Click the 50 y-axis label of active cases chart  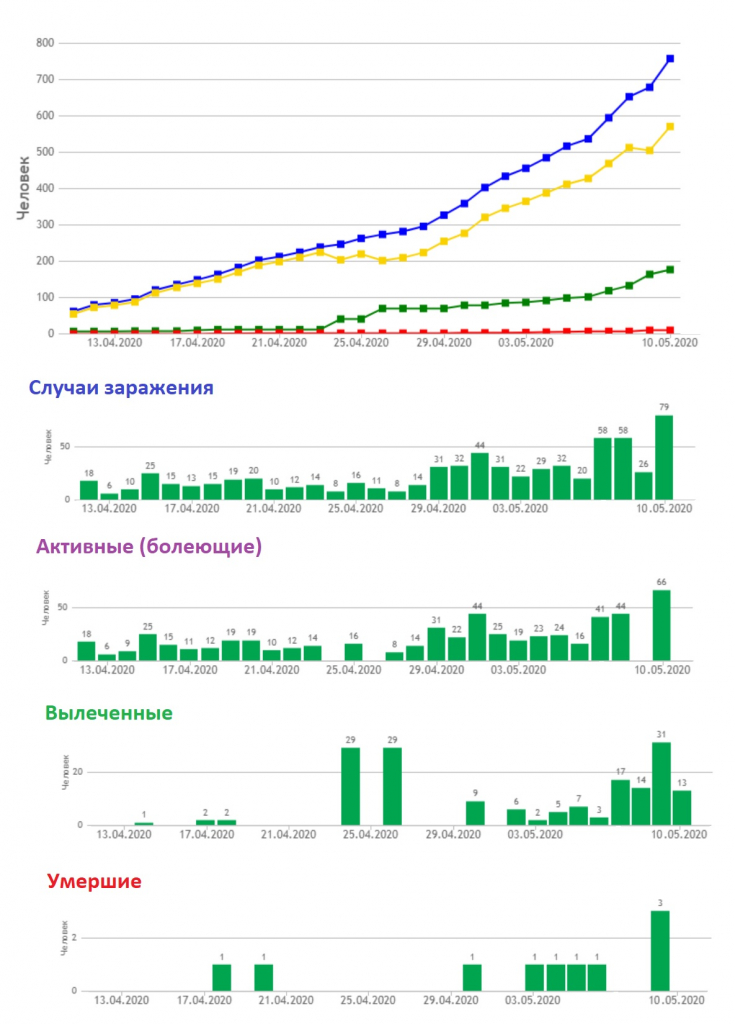[63, 608]
